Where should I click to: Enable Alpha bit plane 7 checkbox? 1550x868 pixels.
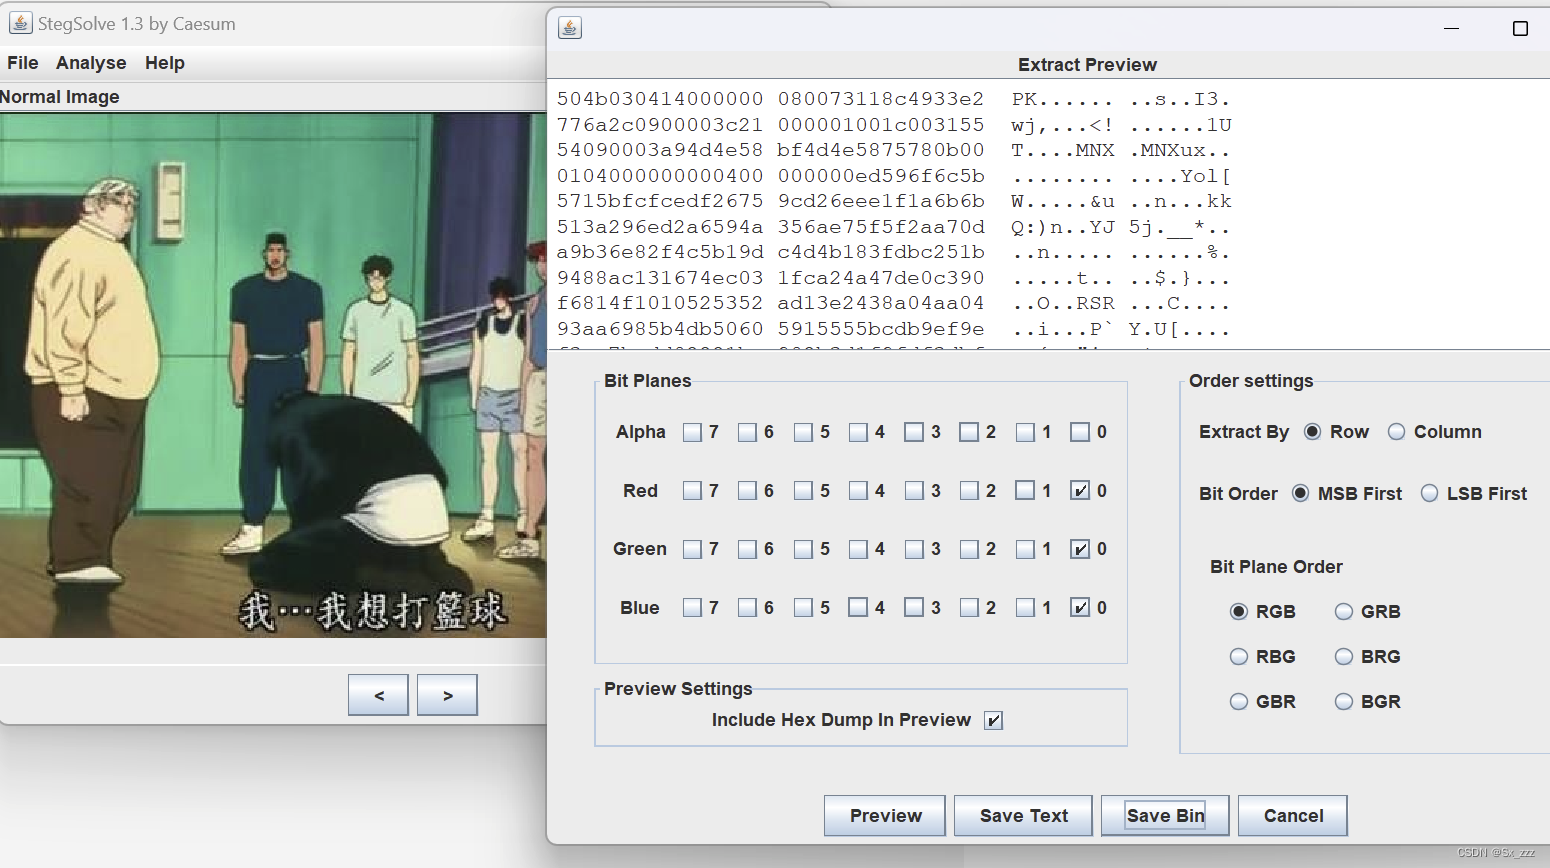pyautogui.click(x=692, y=432)
